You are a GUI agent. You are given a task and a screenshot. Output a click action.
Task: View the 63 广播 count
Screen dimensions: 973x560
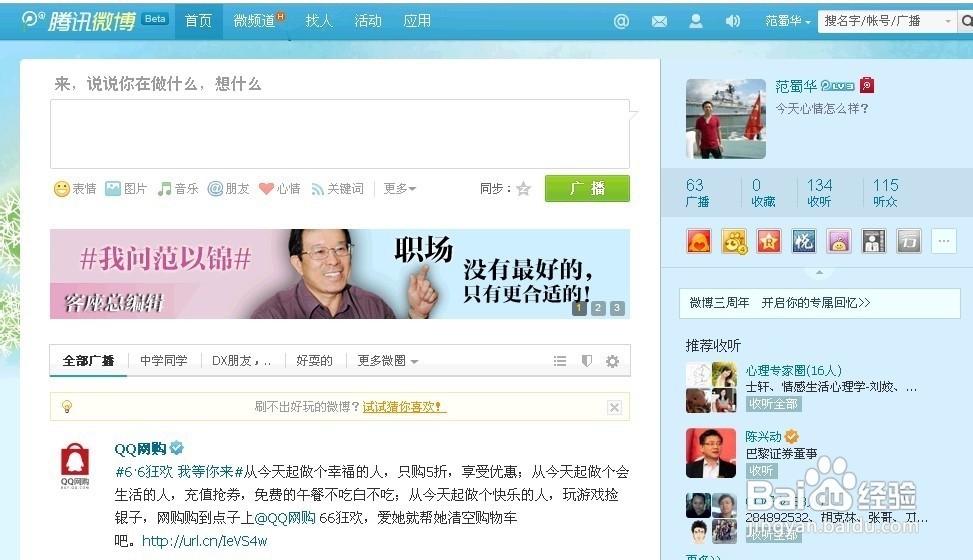(x=697, y=192)
